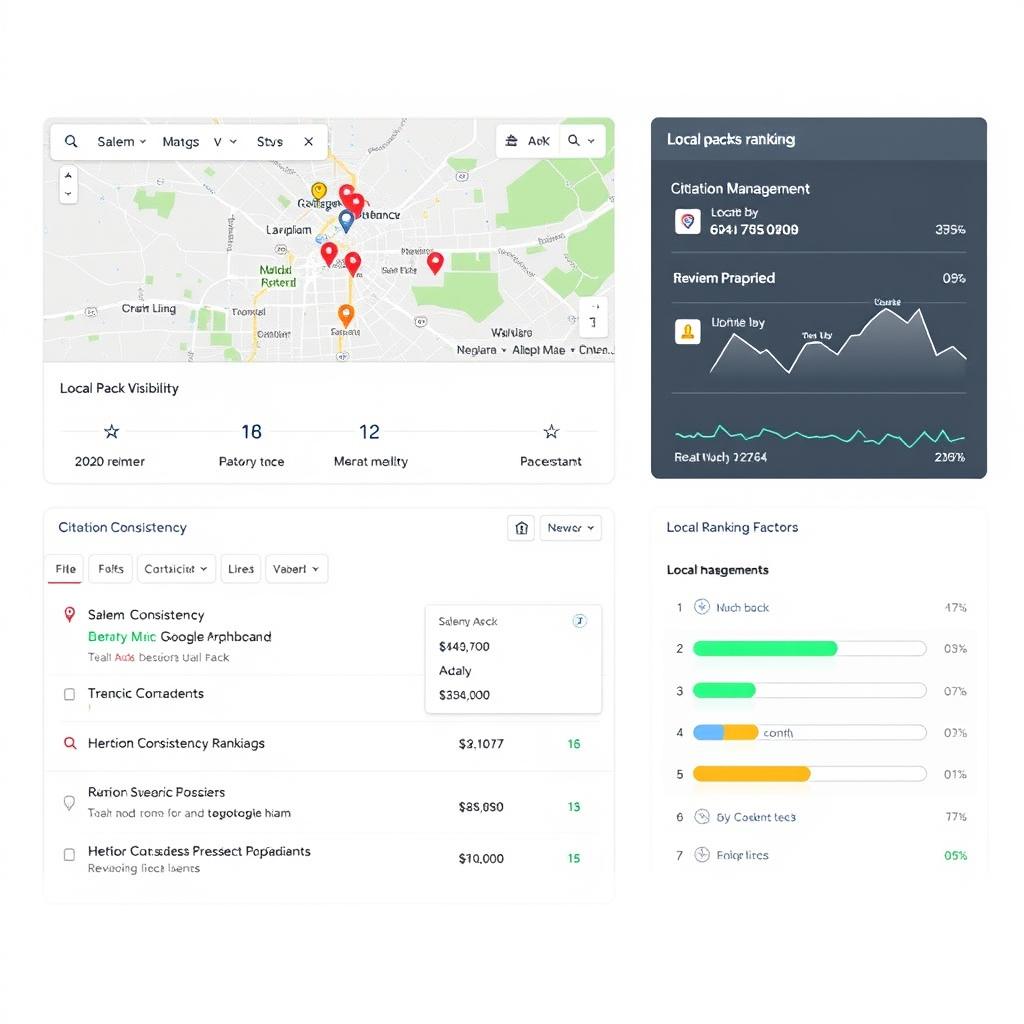
Task: Enable the Rurion Svearic Posciers row checkbox
Action: click(69, 803)
